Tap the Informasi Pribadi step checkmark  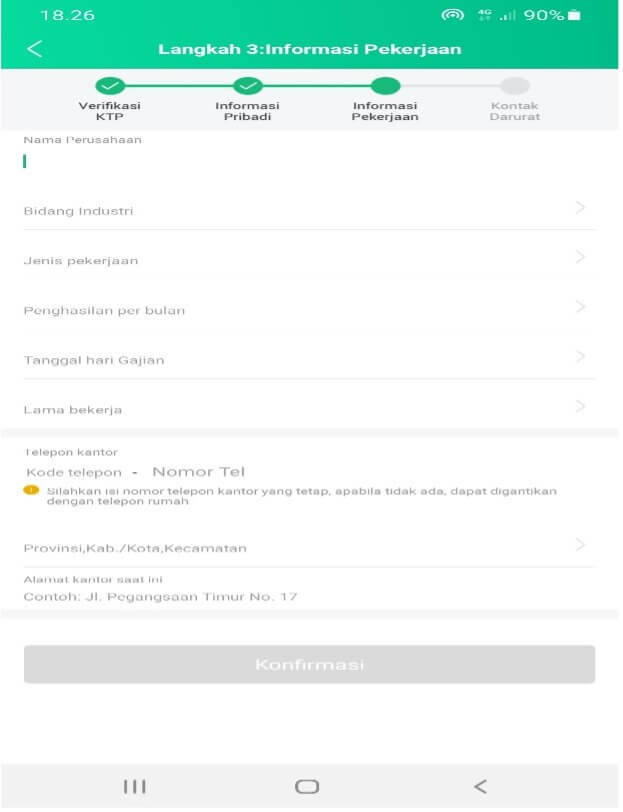tap(247, 86)
